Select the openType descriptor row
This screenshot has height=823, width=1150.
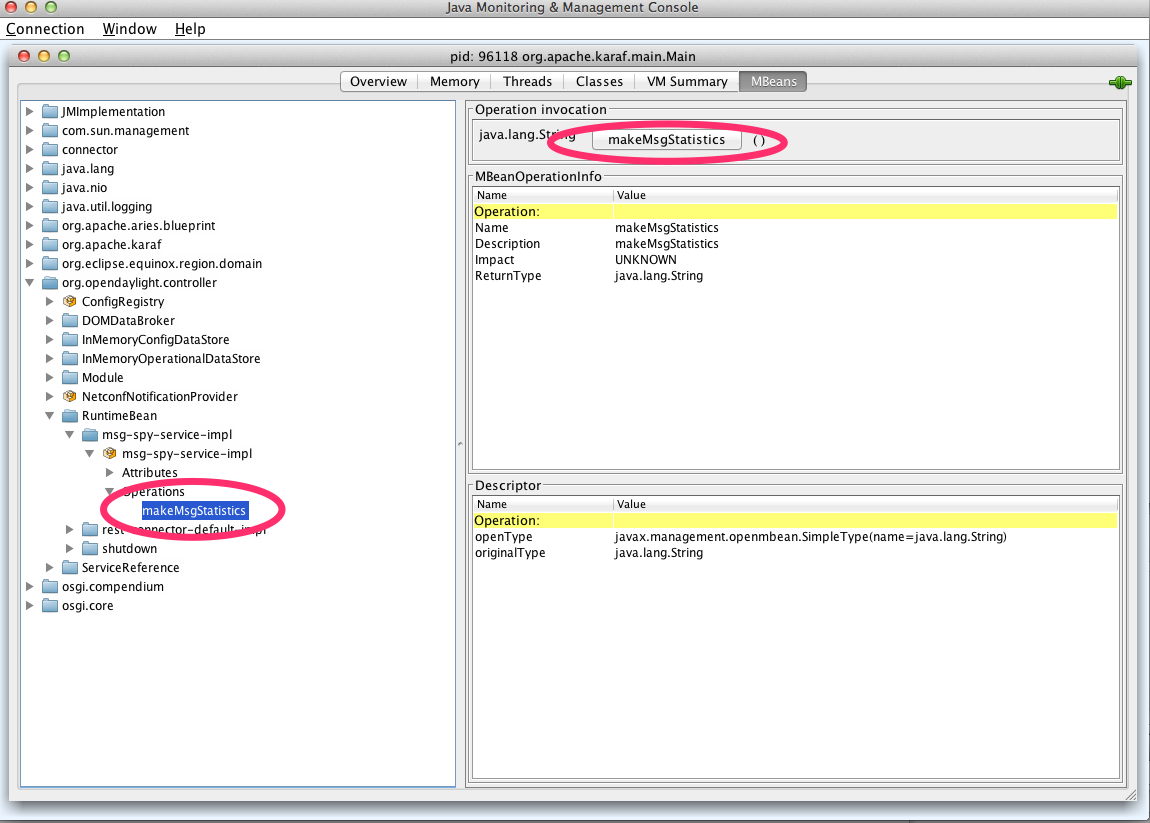795,537
